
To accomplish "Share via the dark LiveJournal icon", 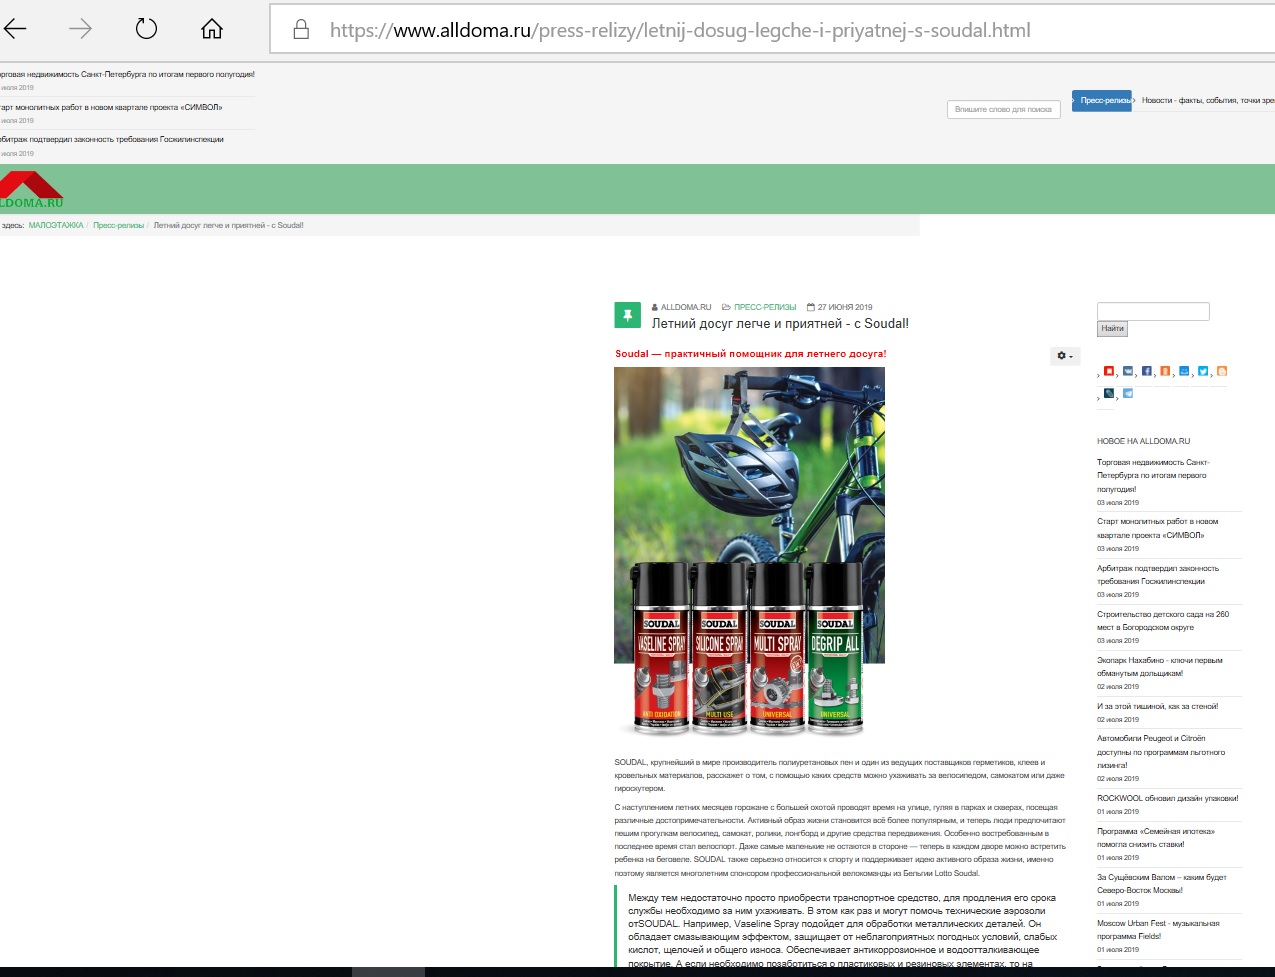I will [x=1108, y=393].
